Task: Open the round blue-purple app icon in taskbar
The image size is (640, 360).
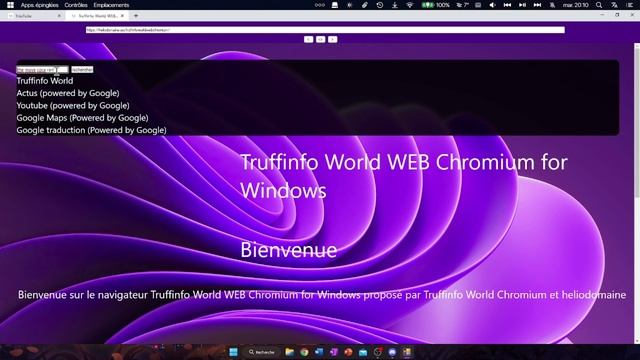Action: coord(392,352)
